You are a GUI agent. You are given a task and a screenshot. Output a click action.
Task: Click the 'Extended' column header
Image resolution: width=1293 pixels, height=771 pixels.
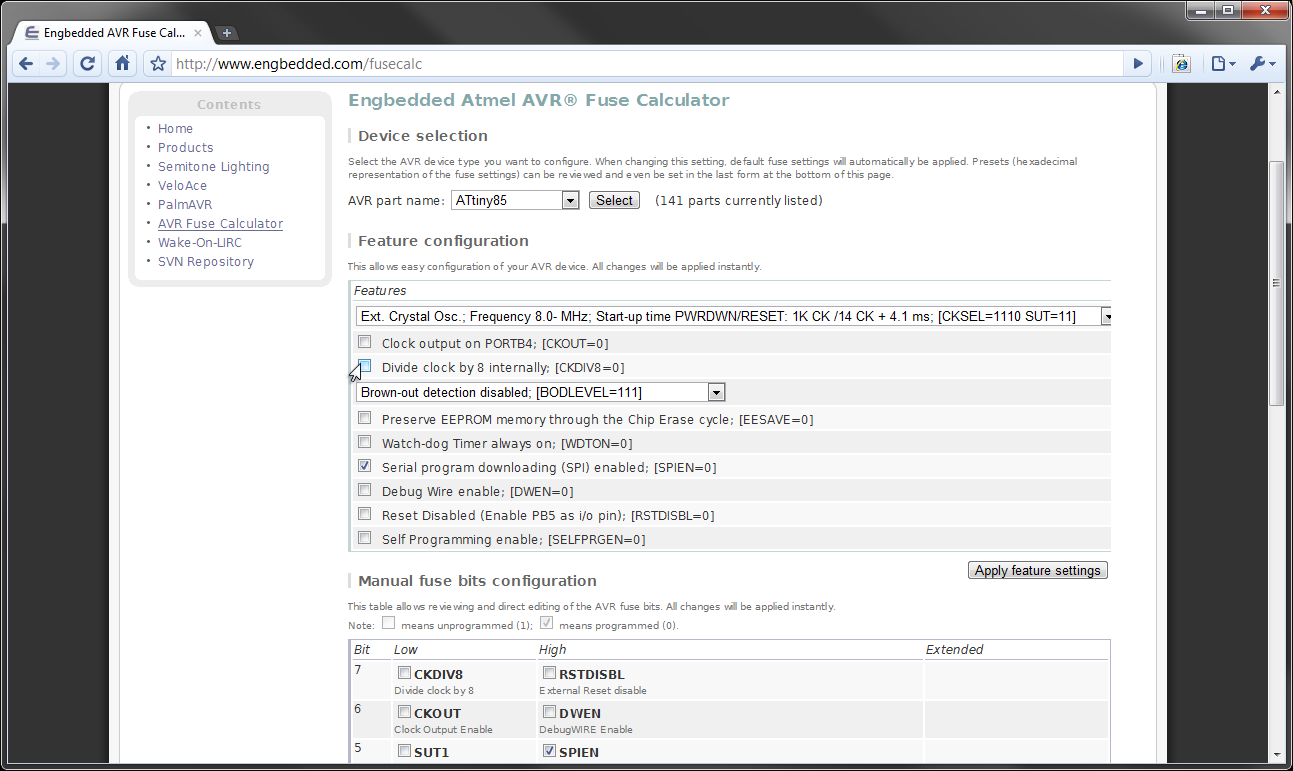click(x=954, y=649)
